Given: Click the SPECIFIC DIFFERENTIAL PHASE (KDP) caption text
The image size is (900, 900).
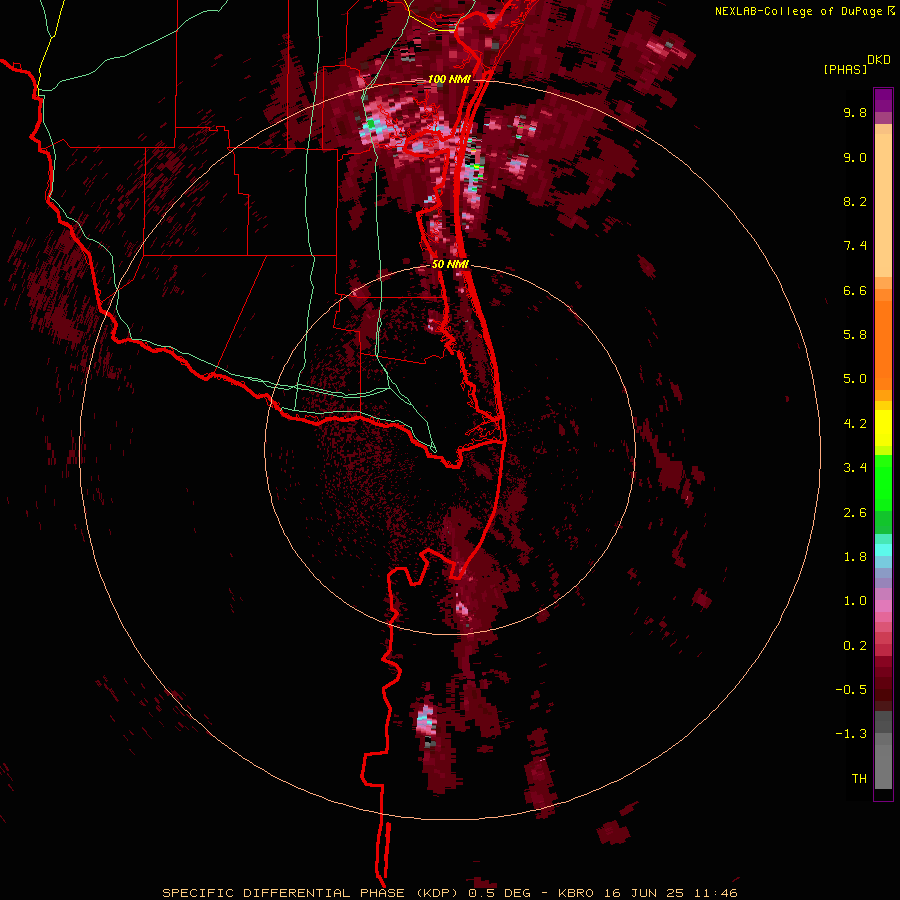Looking at the screenshot, I should (x=312, y=893).
